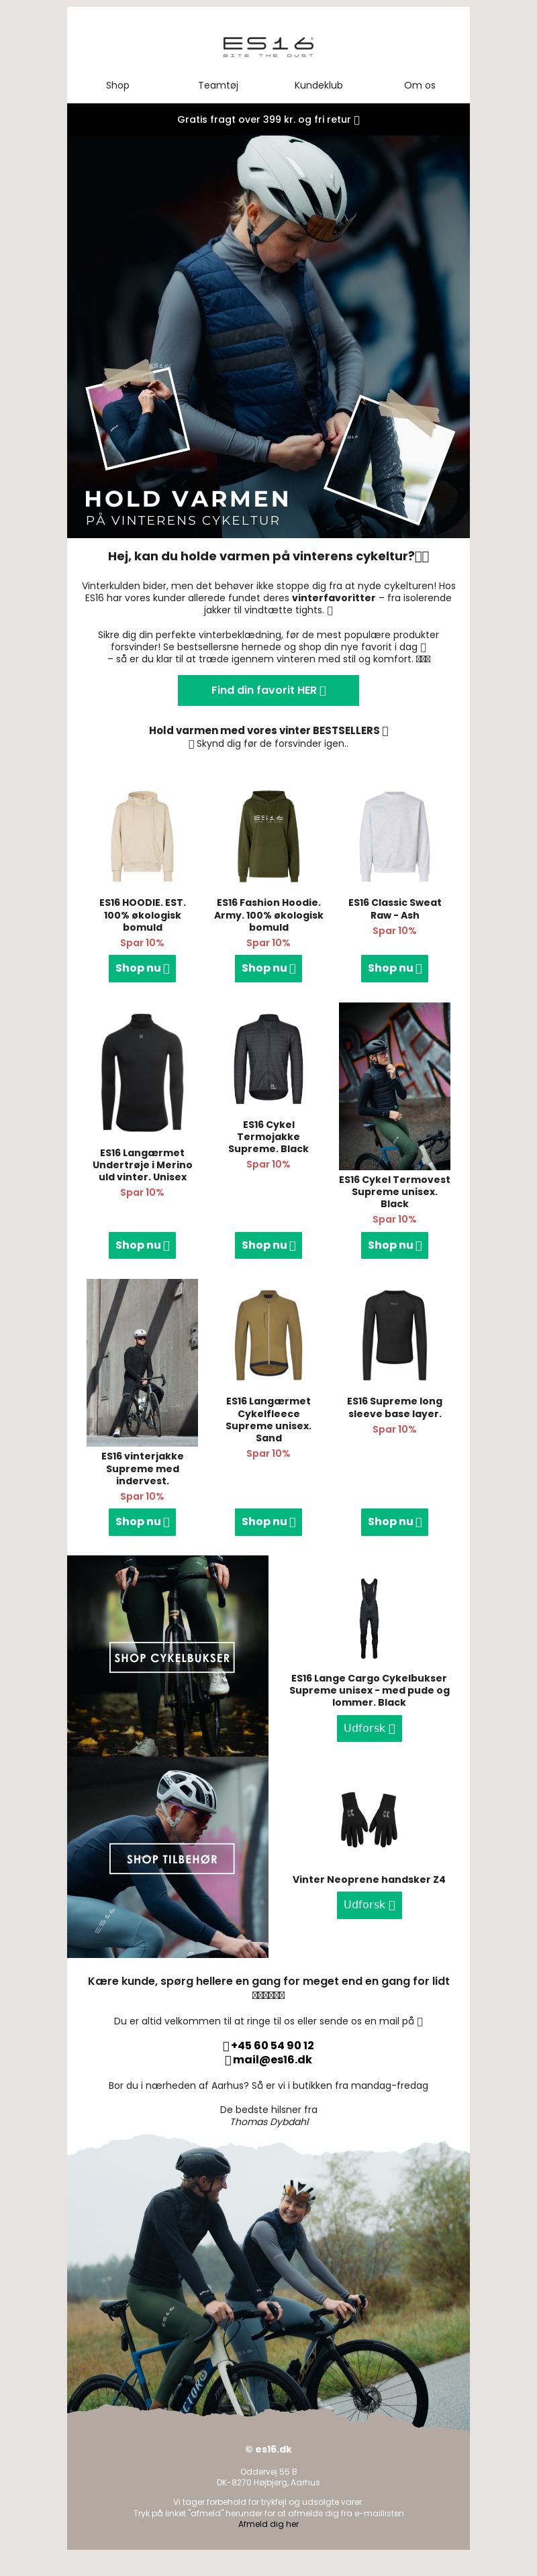Shop nu under ES16 Classic Sweat Raw
This screenshot has height=2576, width=537.
[394, 968]
